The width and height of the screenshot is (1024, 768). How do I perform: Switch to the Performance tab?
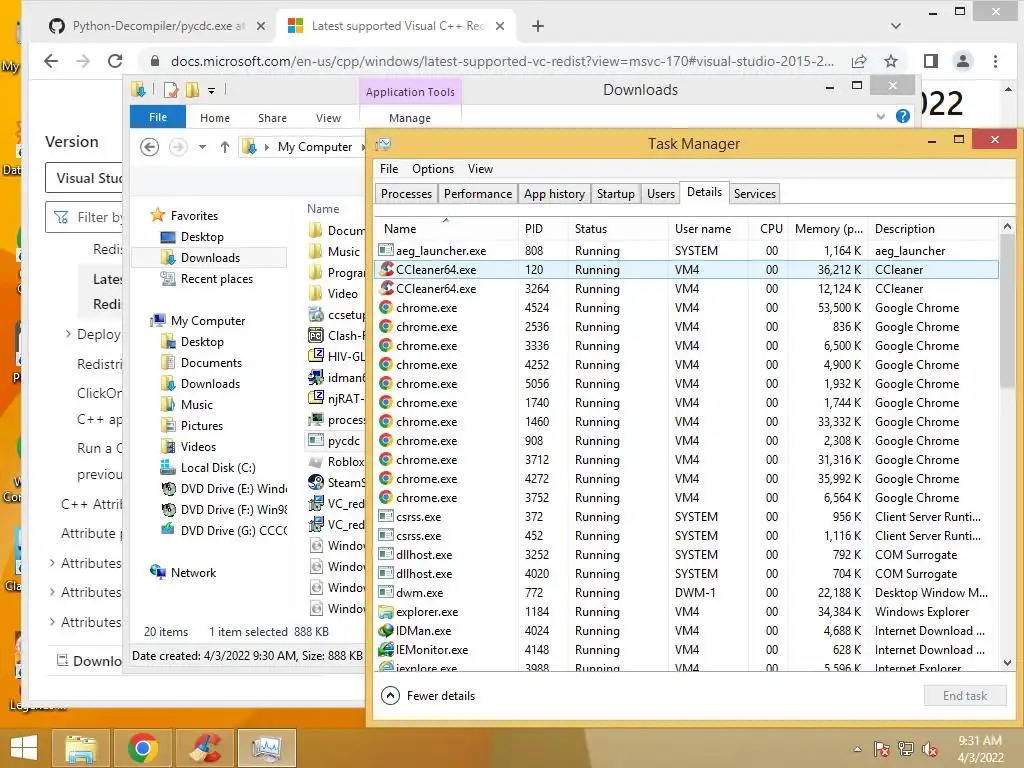[478, 194]
